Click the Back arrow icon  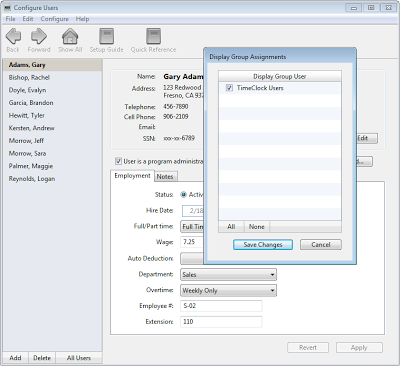click(13, 36)
